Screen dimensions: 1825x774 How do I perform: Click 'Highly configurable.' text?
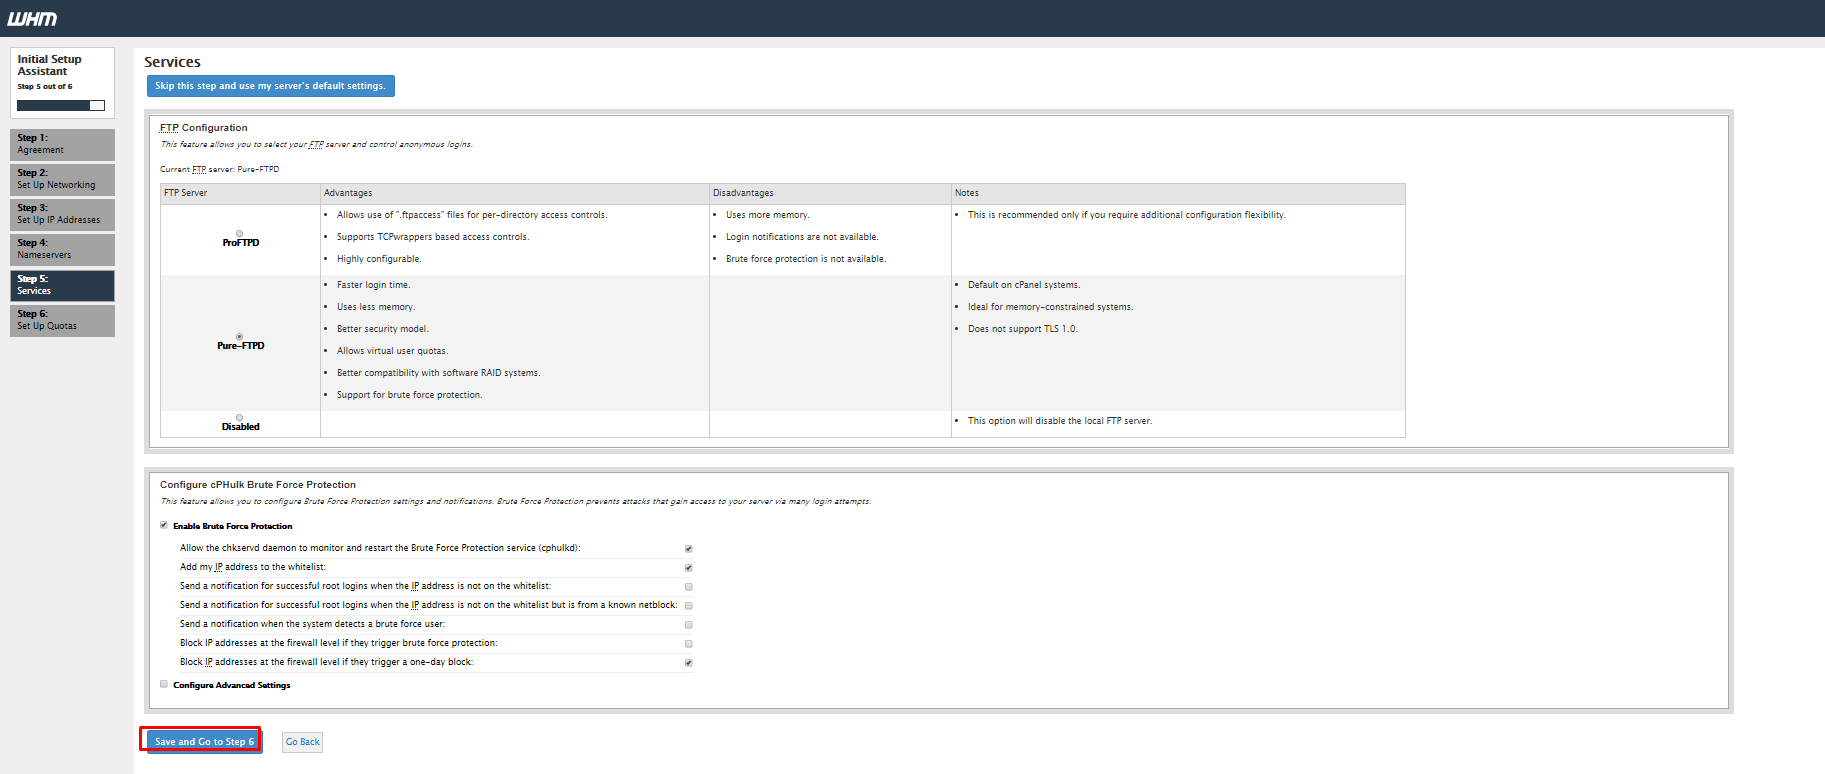click(x=379, y=259)
